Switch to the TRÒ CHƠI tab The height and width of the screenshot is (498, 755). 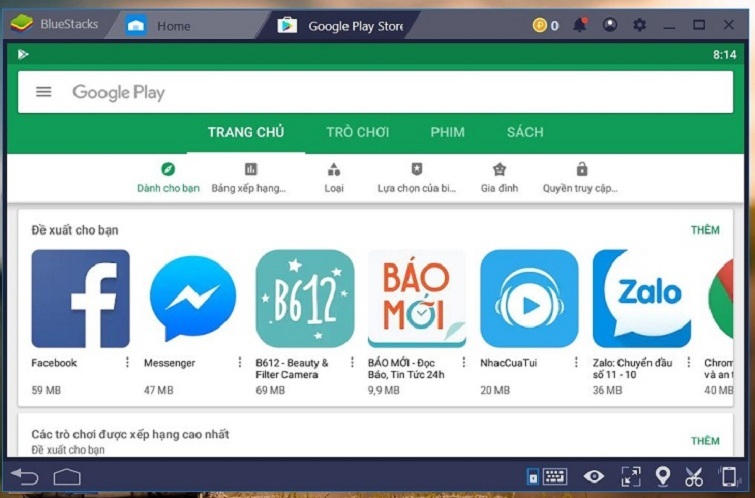pos(357,132)
